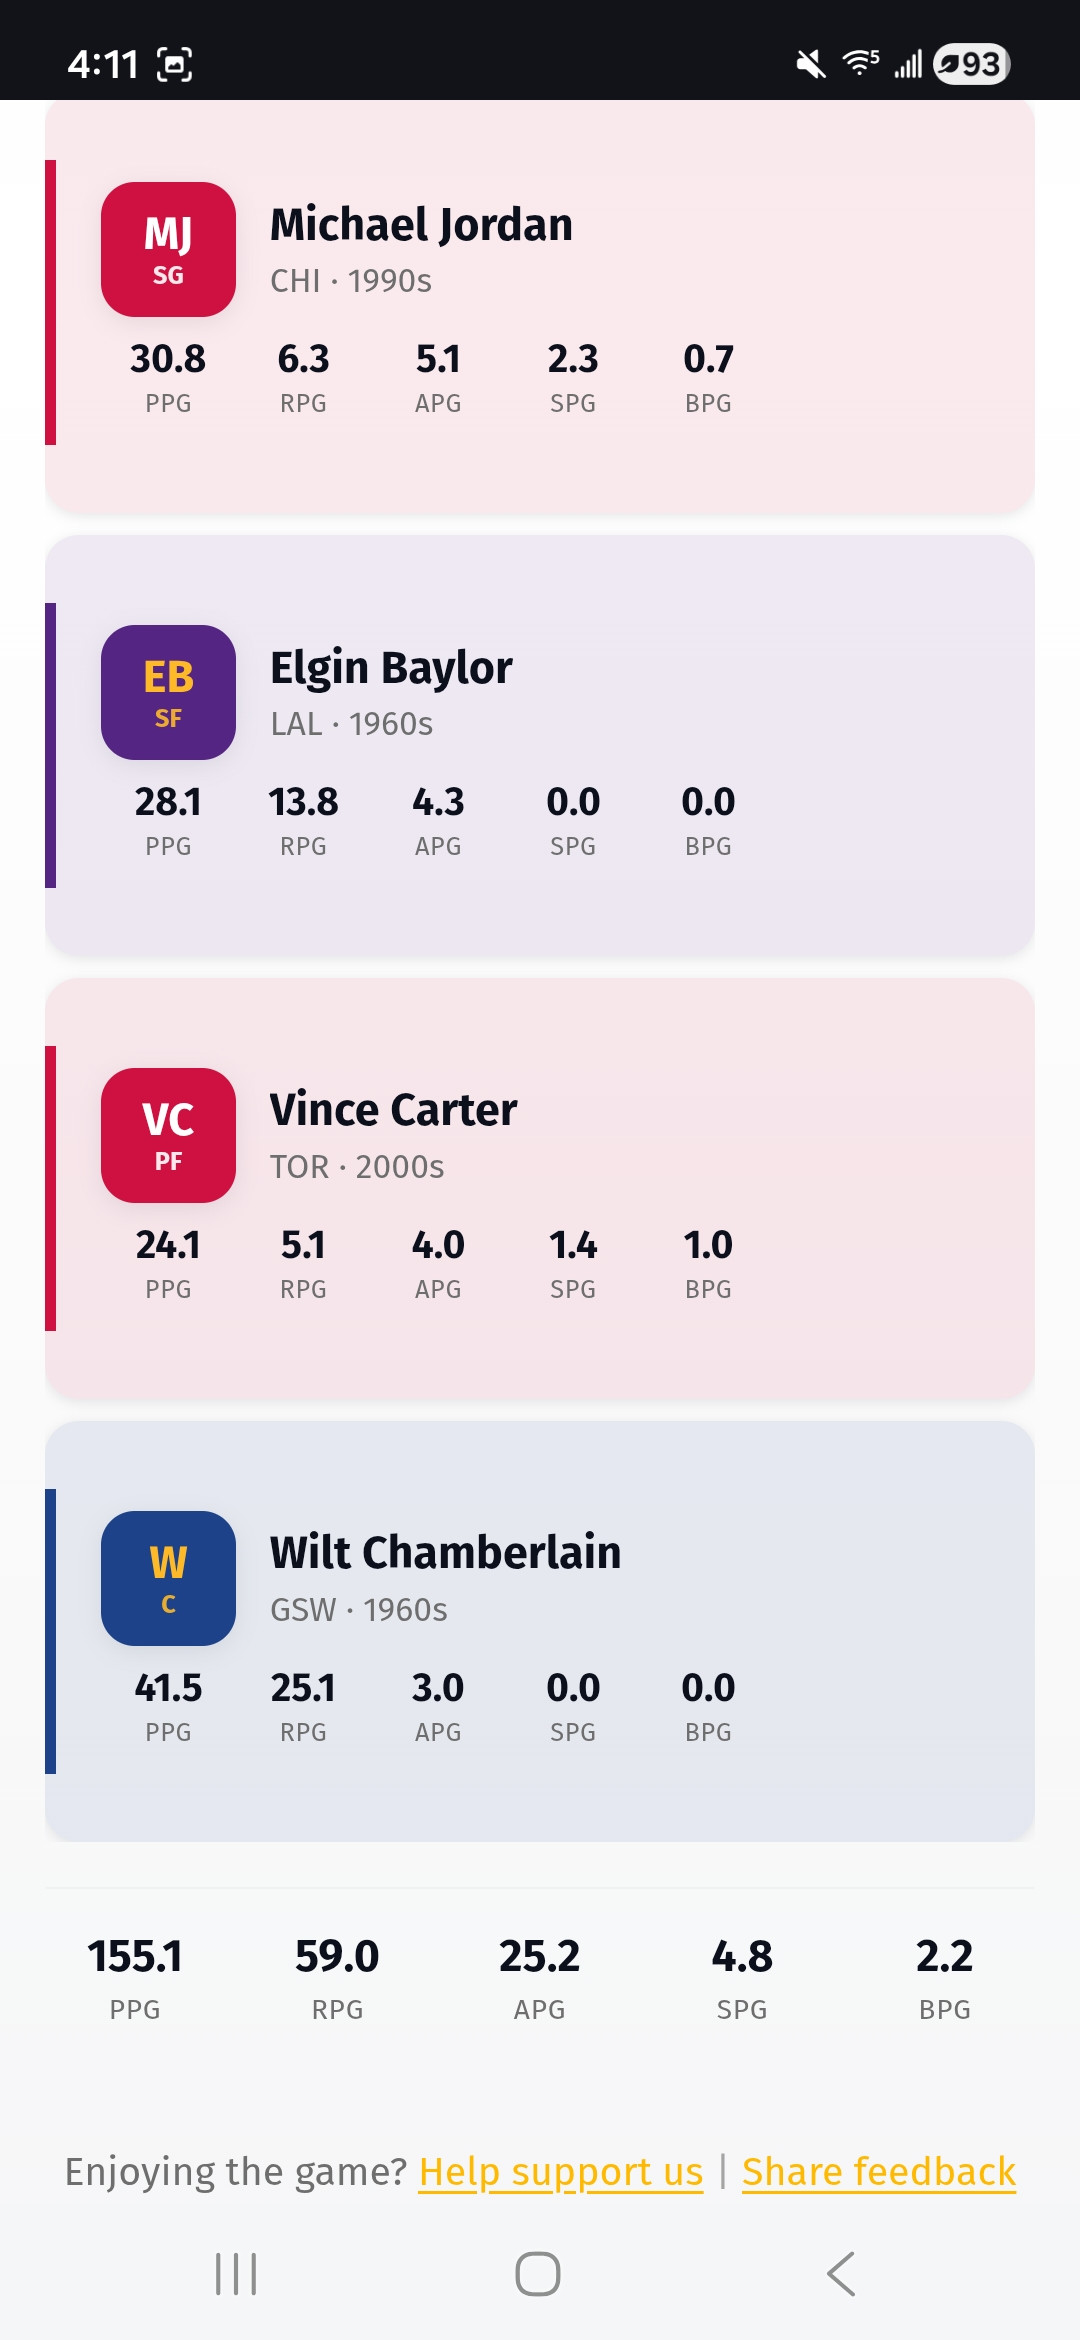1080x2340 pixels.
Task: Select the Elgin Baylor player card
Action: point(540,745)
